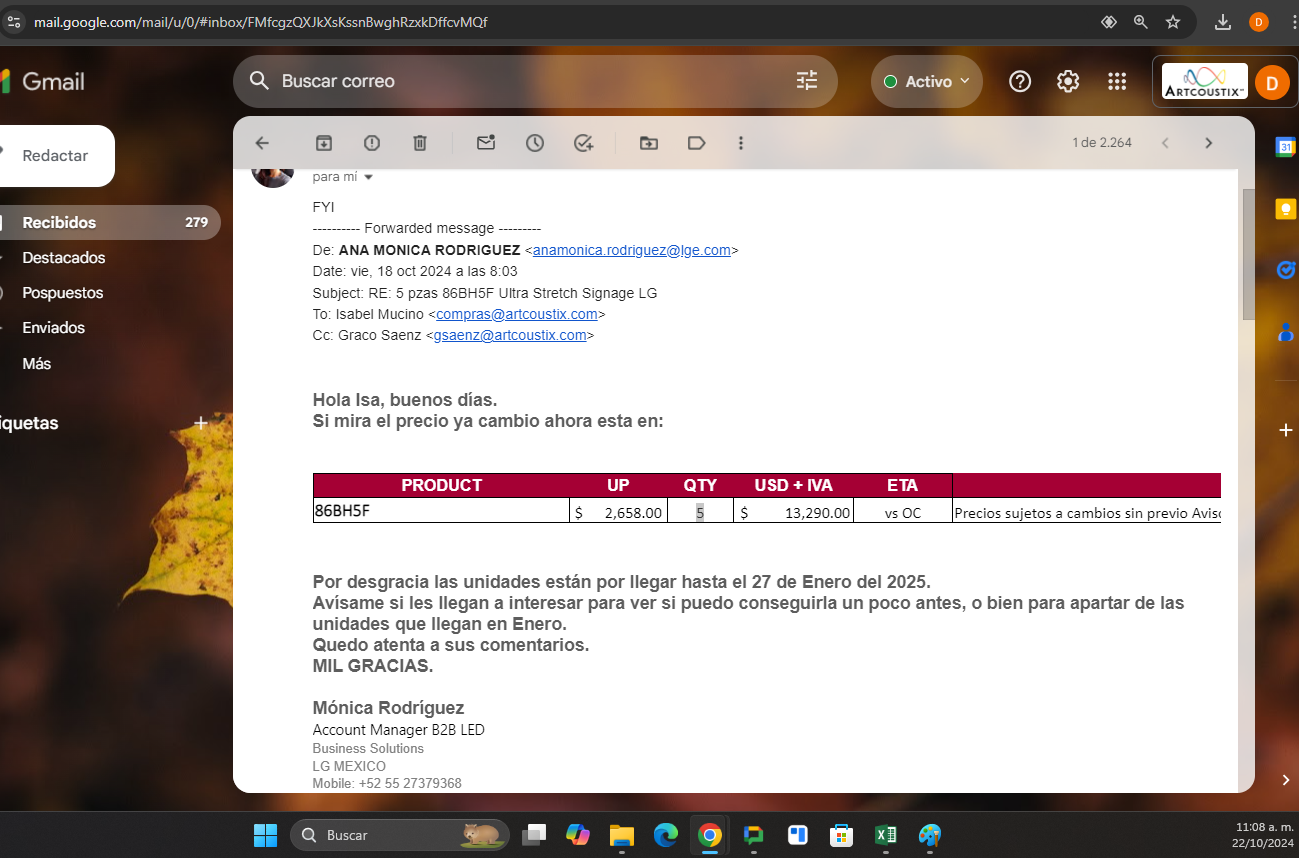
Task: Click the email vertical scrollbar
Action: tap(1248, 254)
